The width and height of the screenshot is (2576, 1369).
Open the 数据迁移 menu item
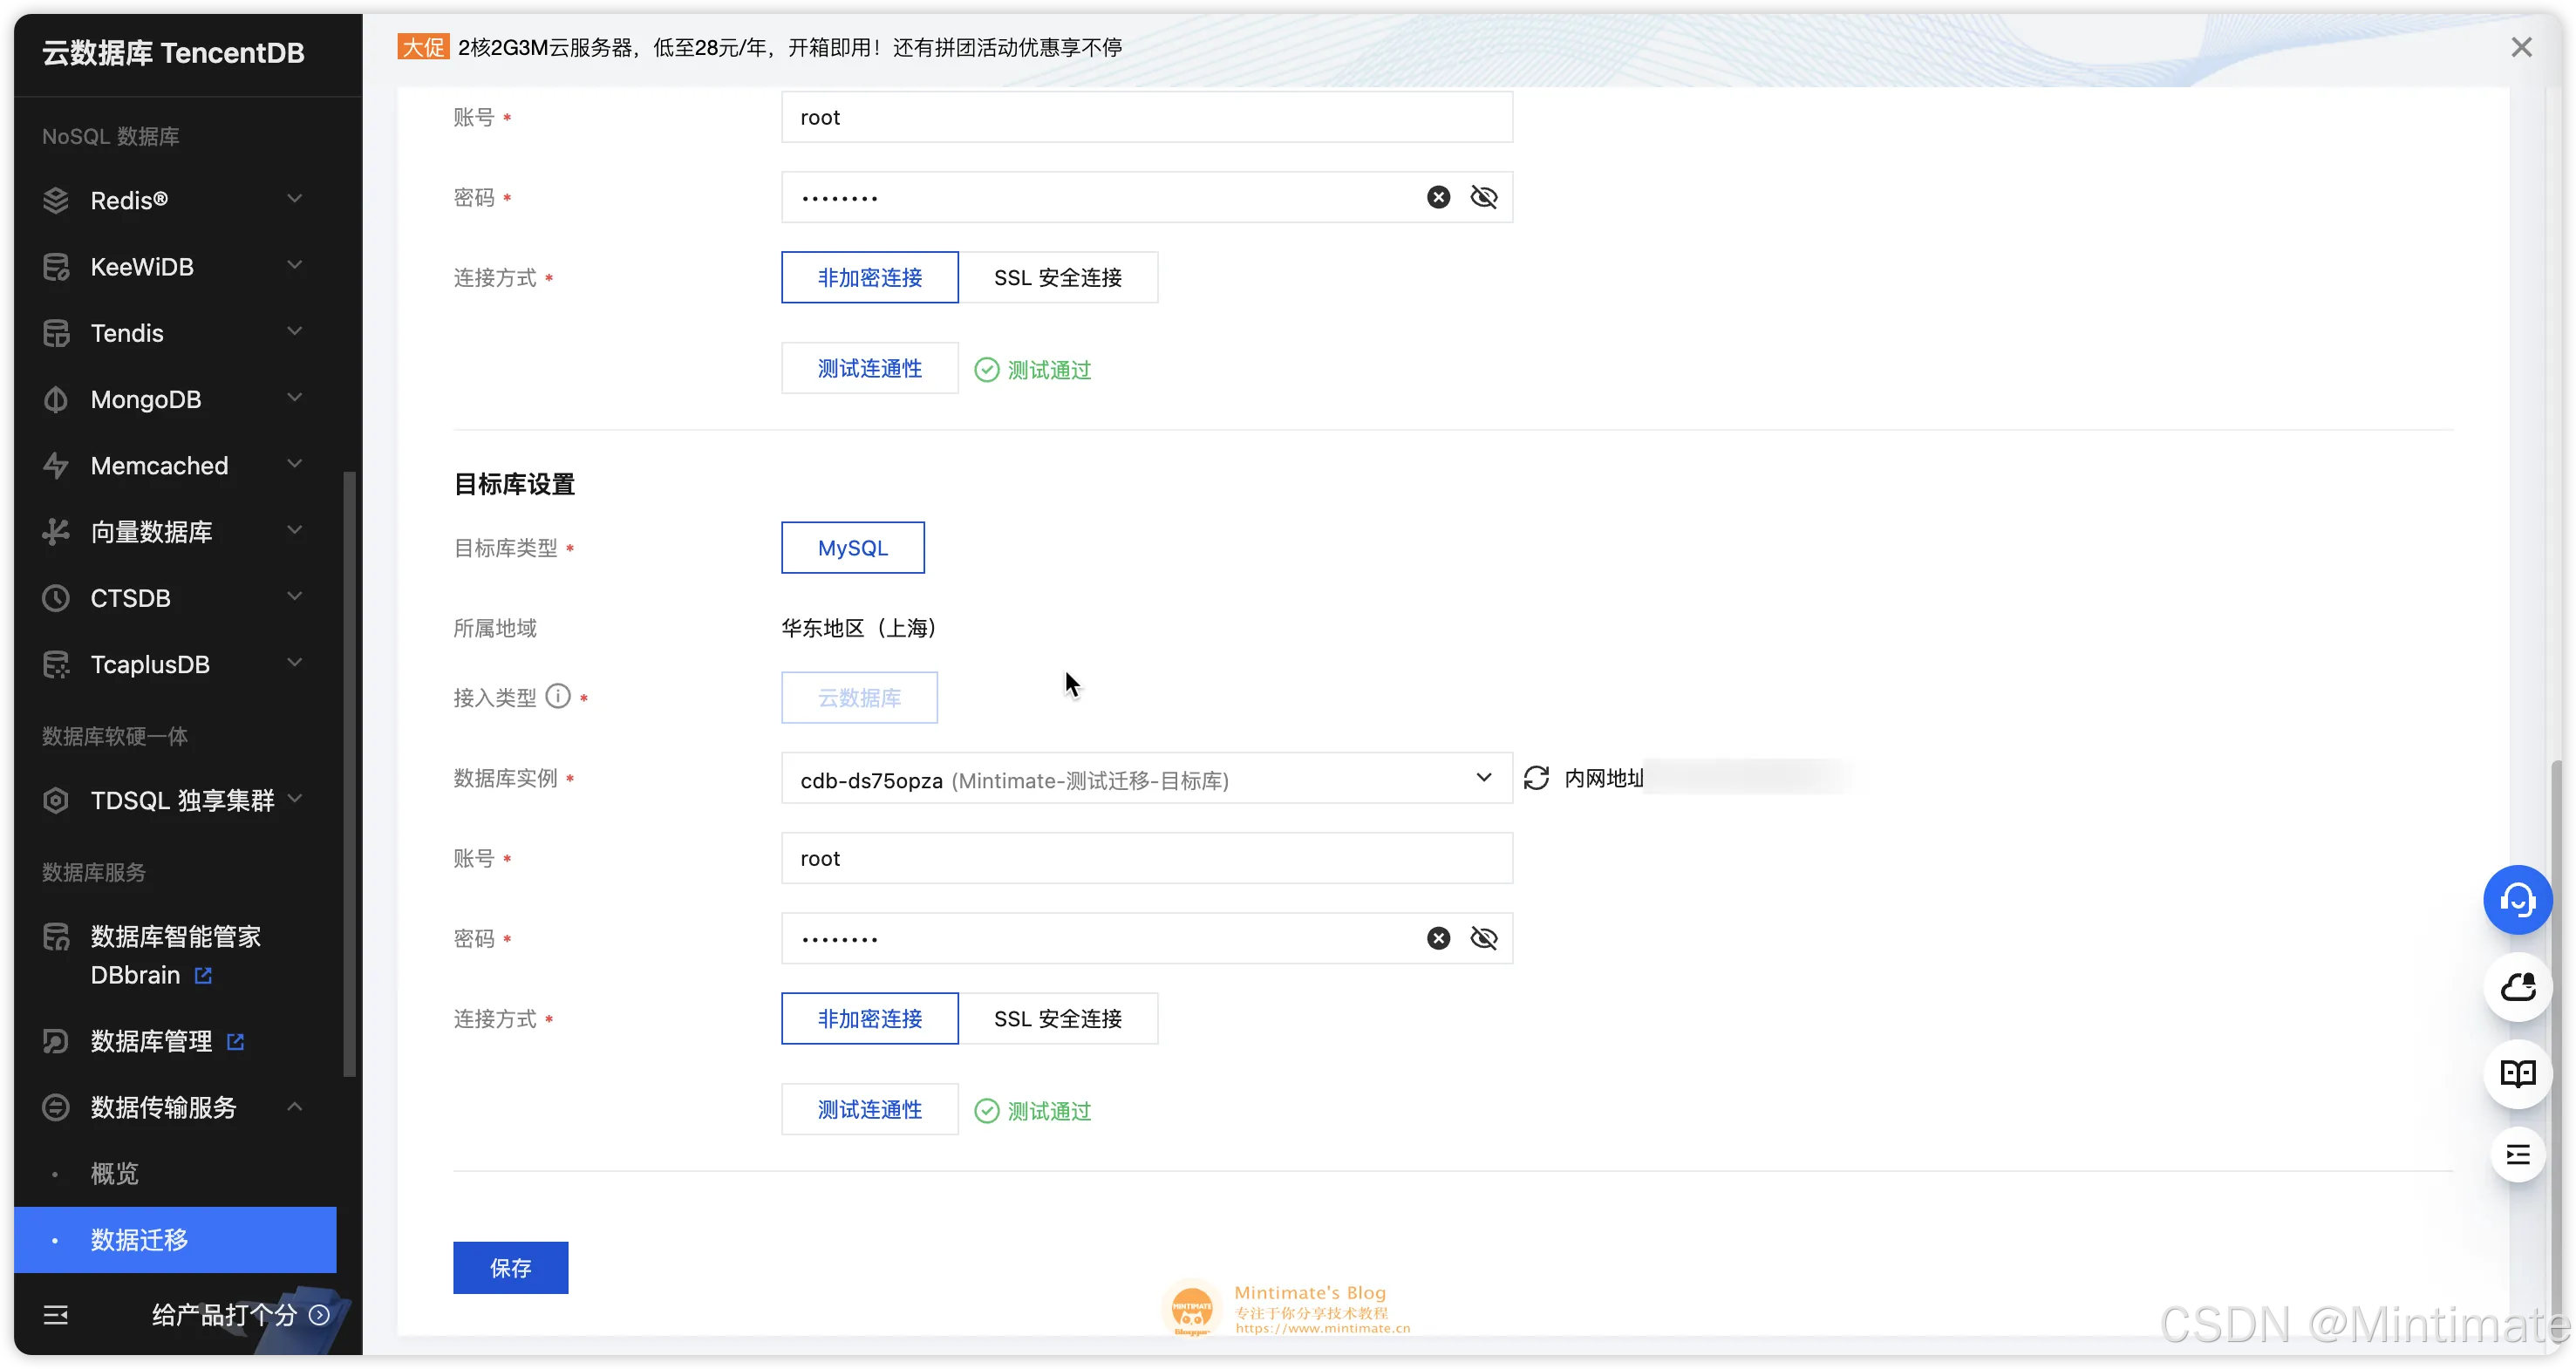point(175,1239)
